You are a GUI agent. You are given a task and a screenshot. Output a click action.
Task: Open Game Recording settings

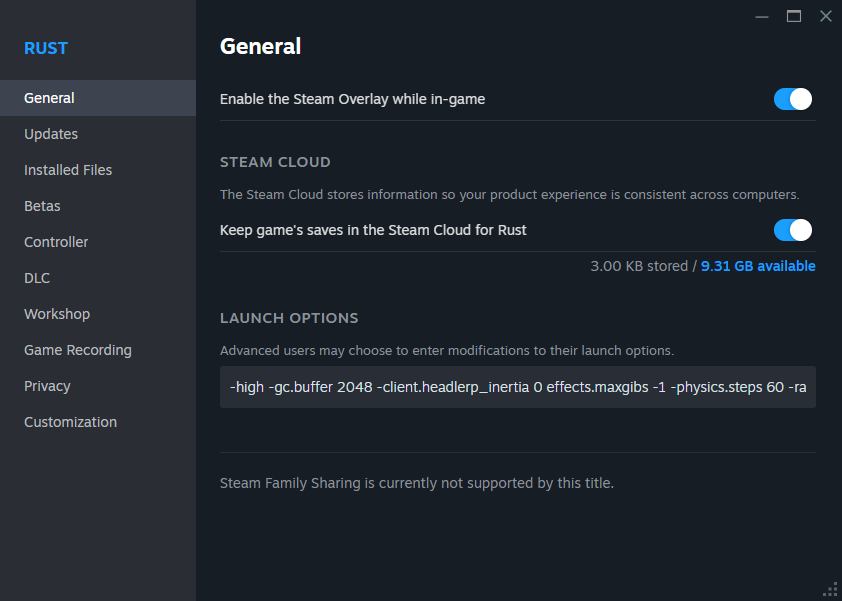tap(98, 350)
